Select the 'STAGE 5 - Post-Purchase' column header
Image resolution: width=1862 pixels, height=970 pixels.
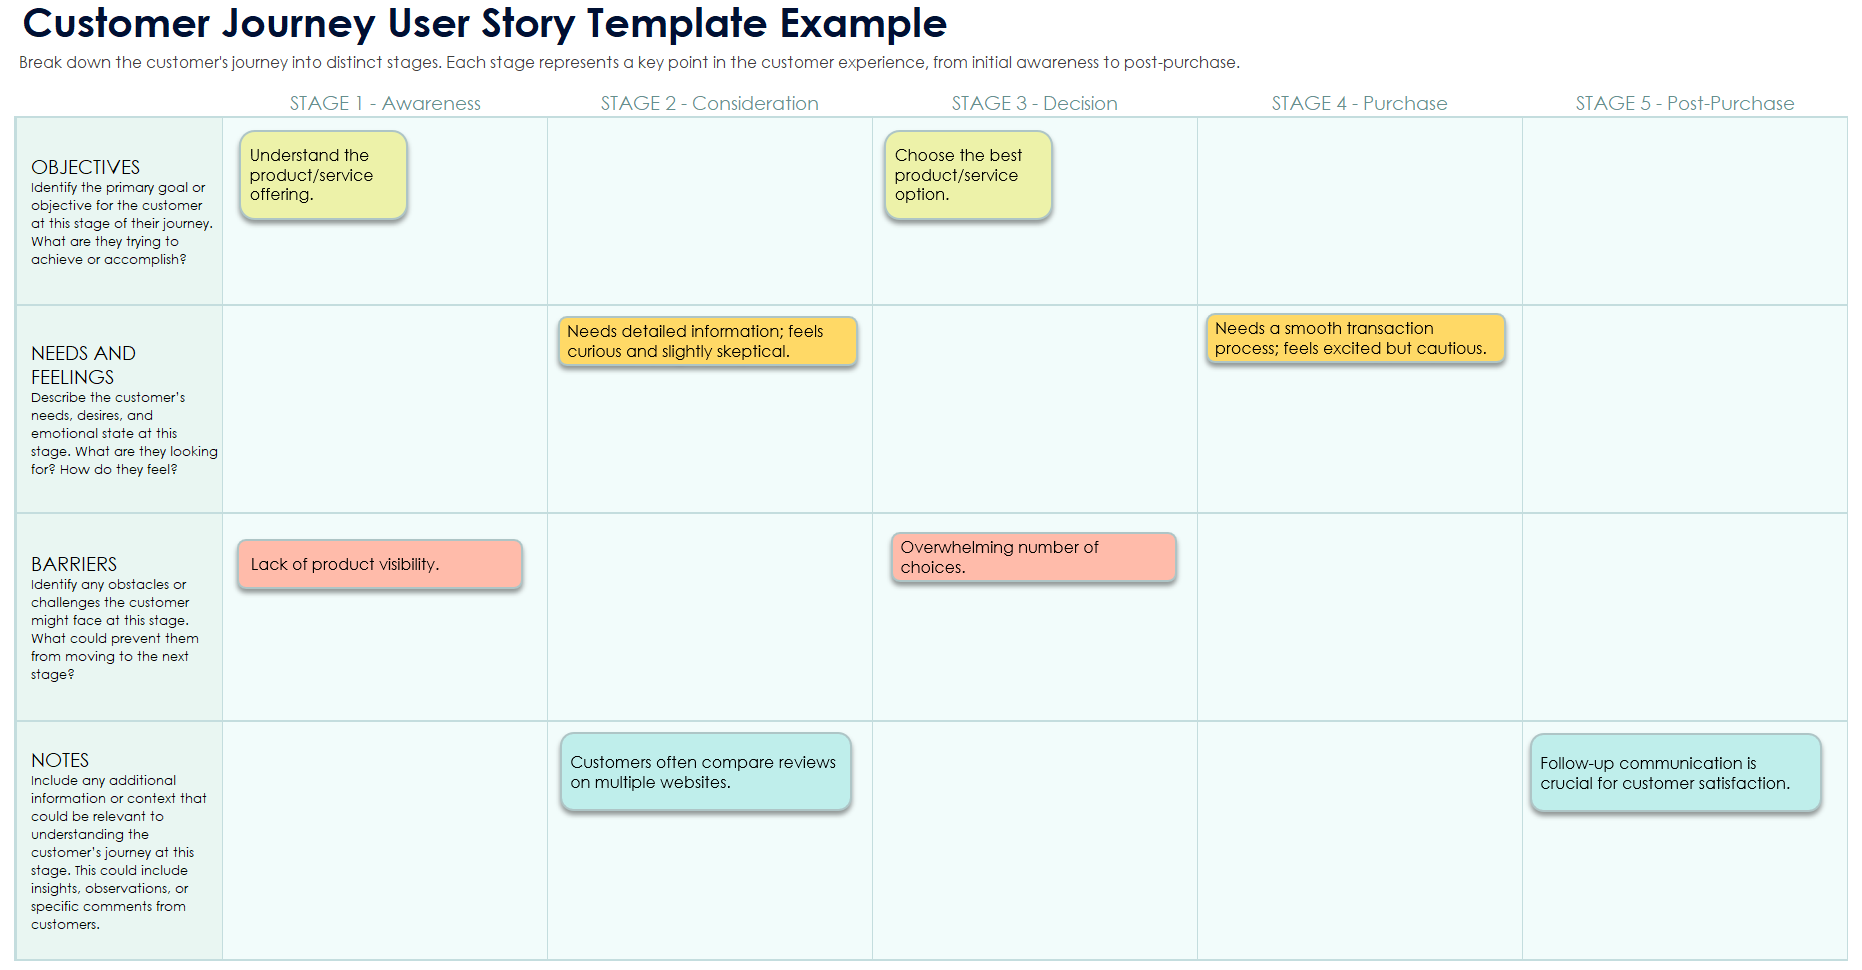[1684, 103]
